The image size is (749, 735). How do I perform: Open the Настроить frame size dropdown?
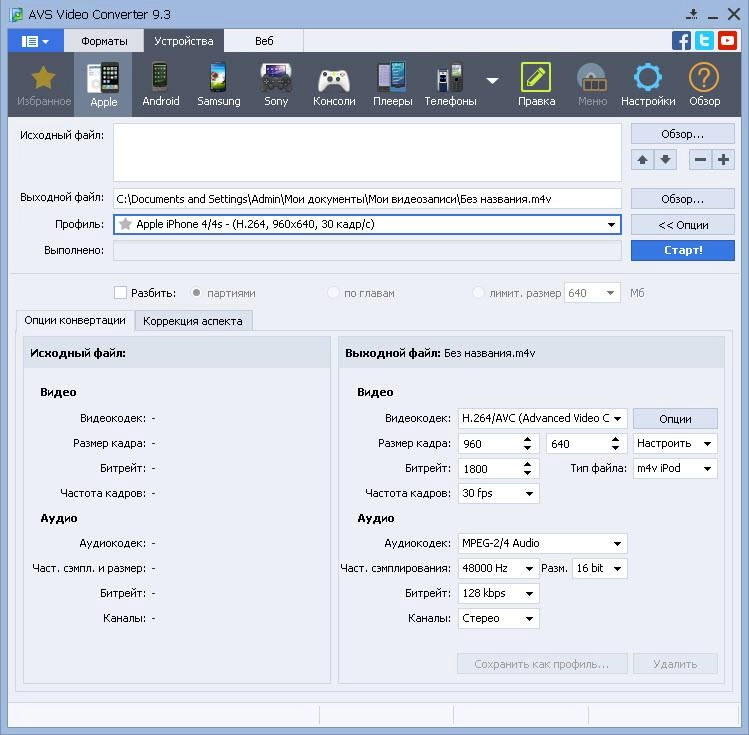pyautogui.click(x=675, y=444)
